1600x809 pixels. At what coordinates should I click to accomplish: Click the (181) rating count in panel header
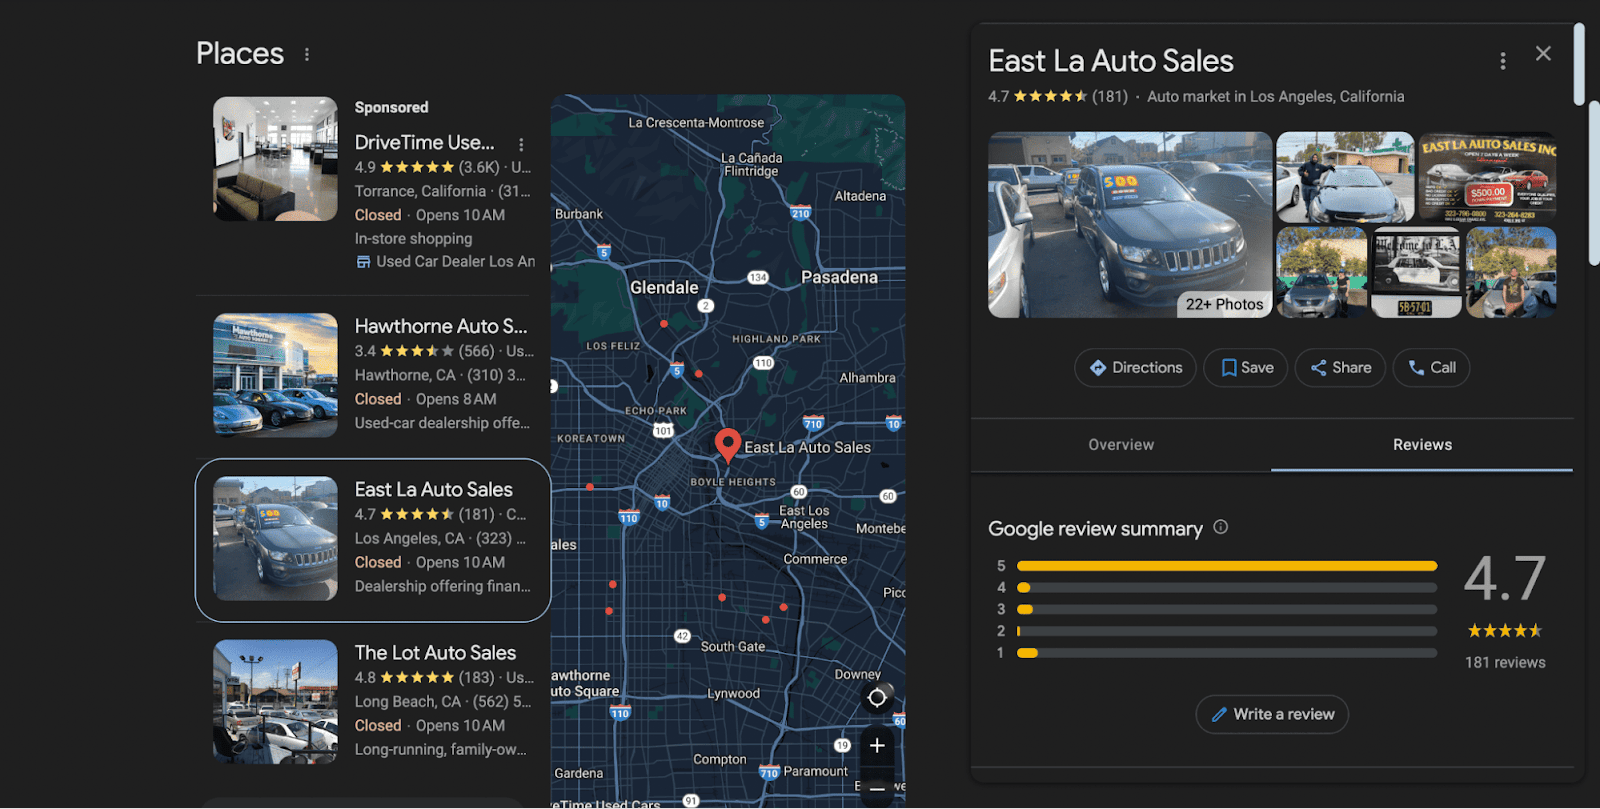click(1109, 96)
